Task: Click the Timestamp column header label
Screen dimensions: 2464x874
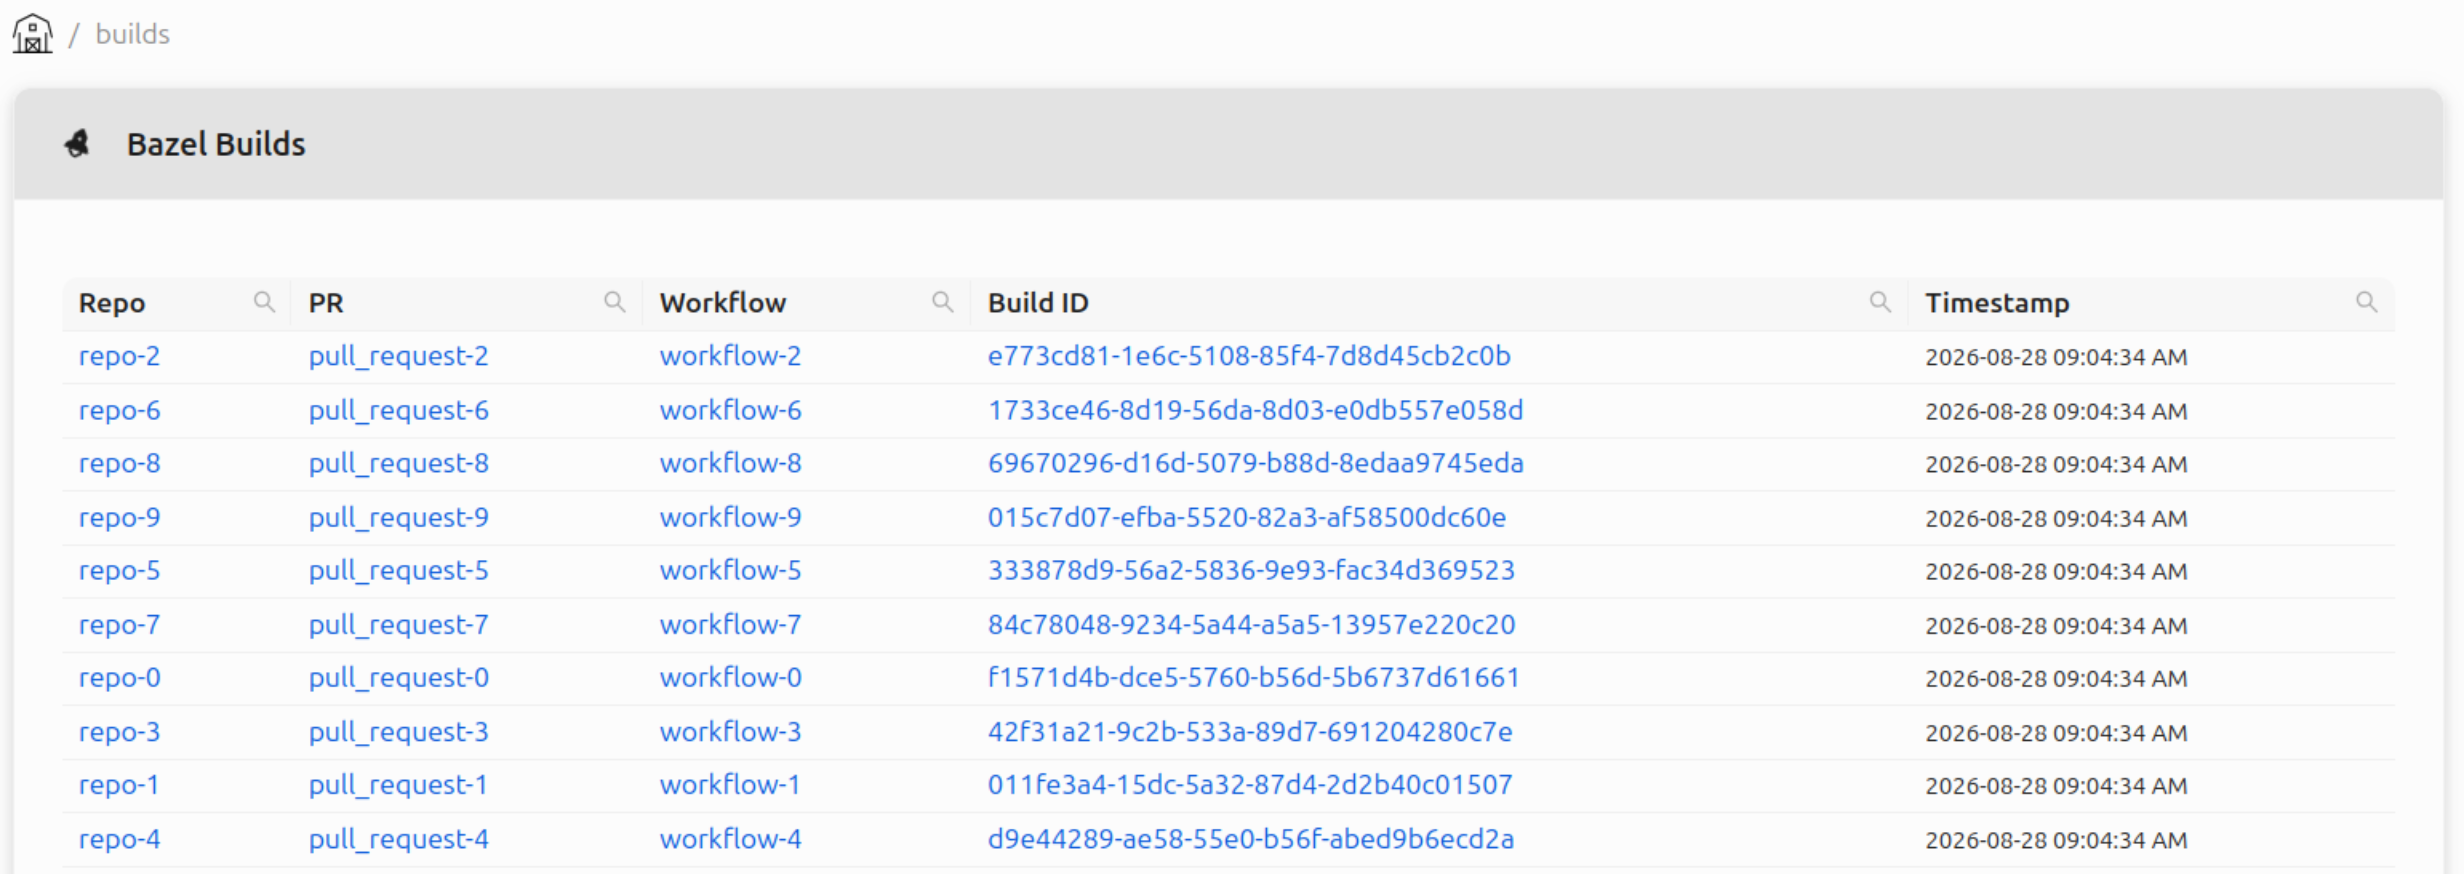Action: tap(1997, 303)
